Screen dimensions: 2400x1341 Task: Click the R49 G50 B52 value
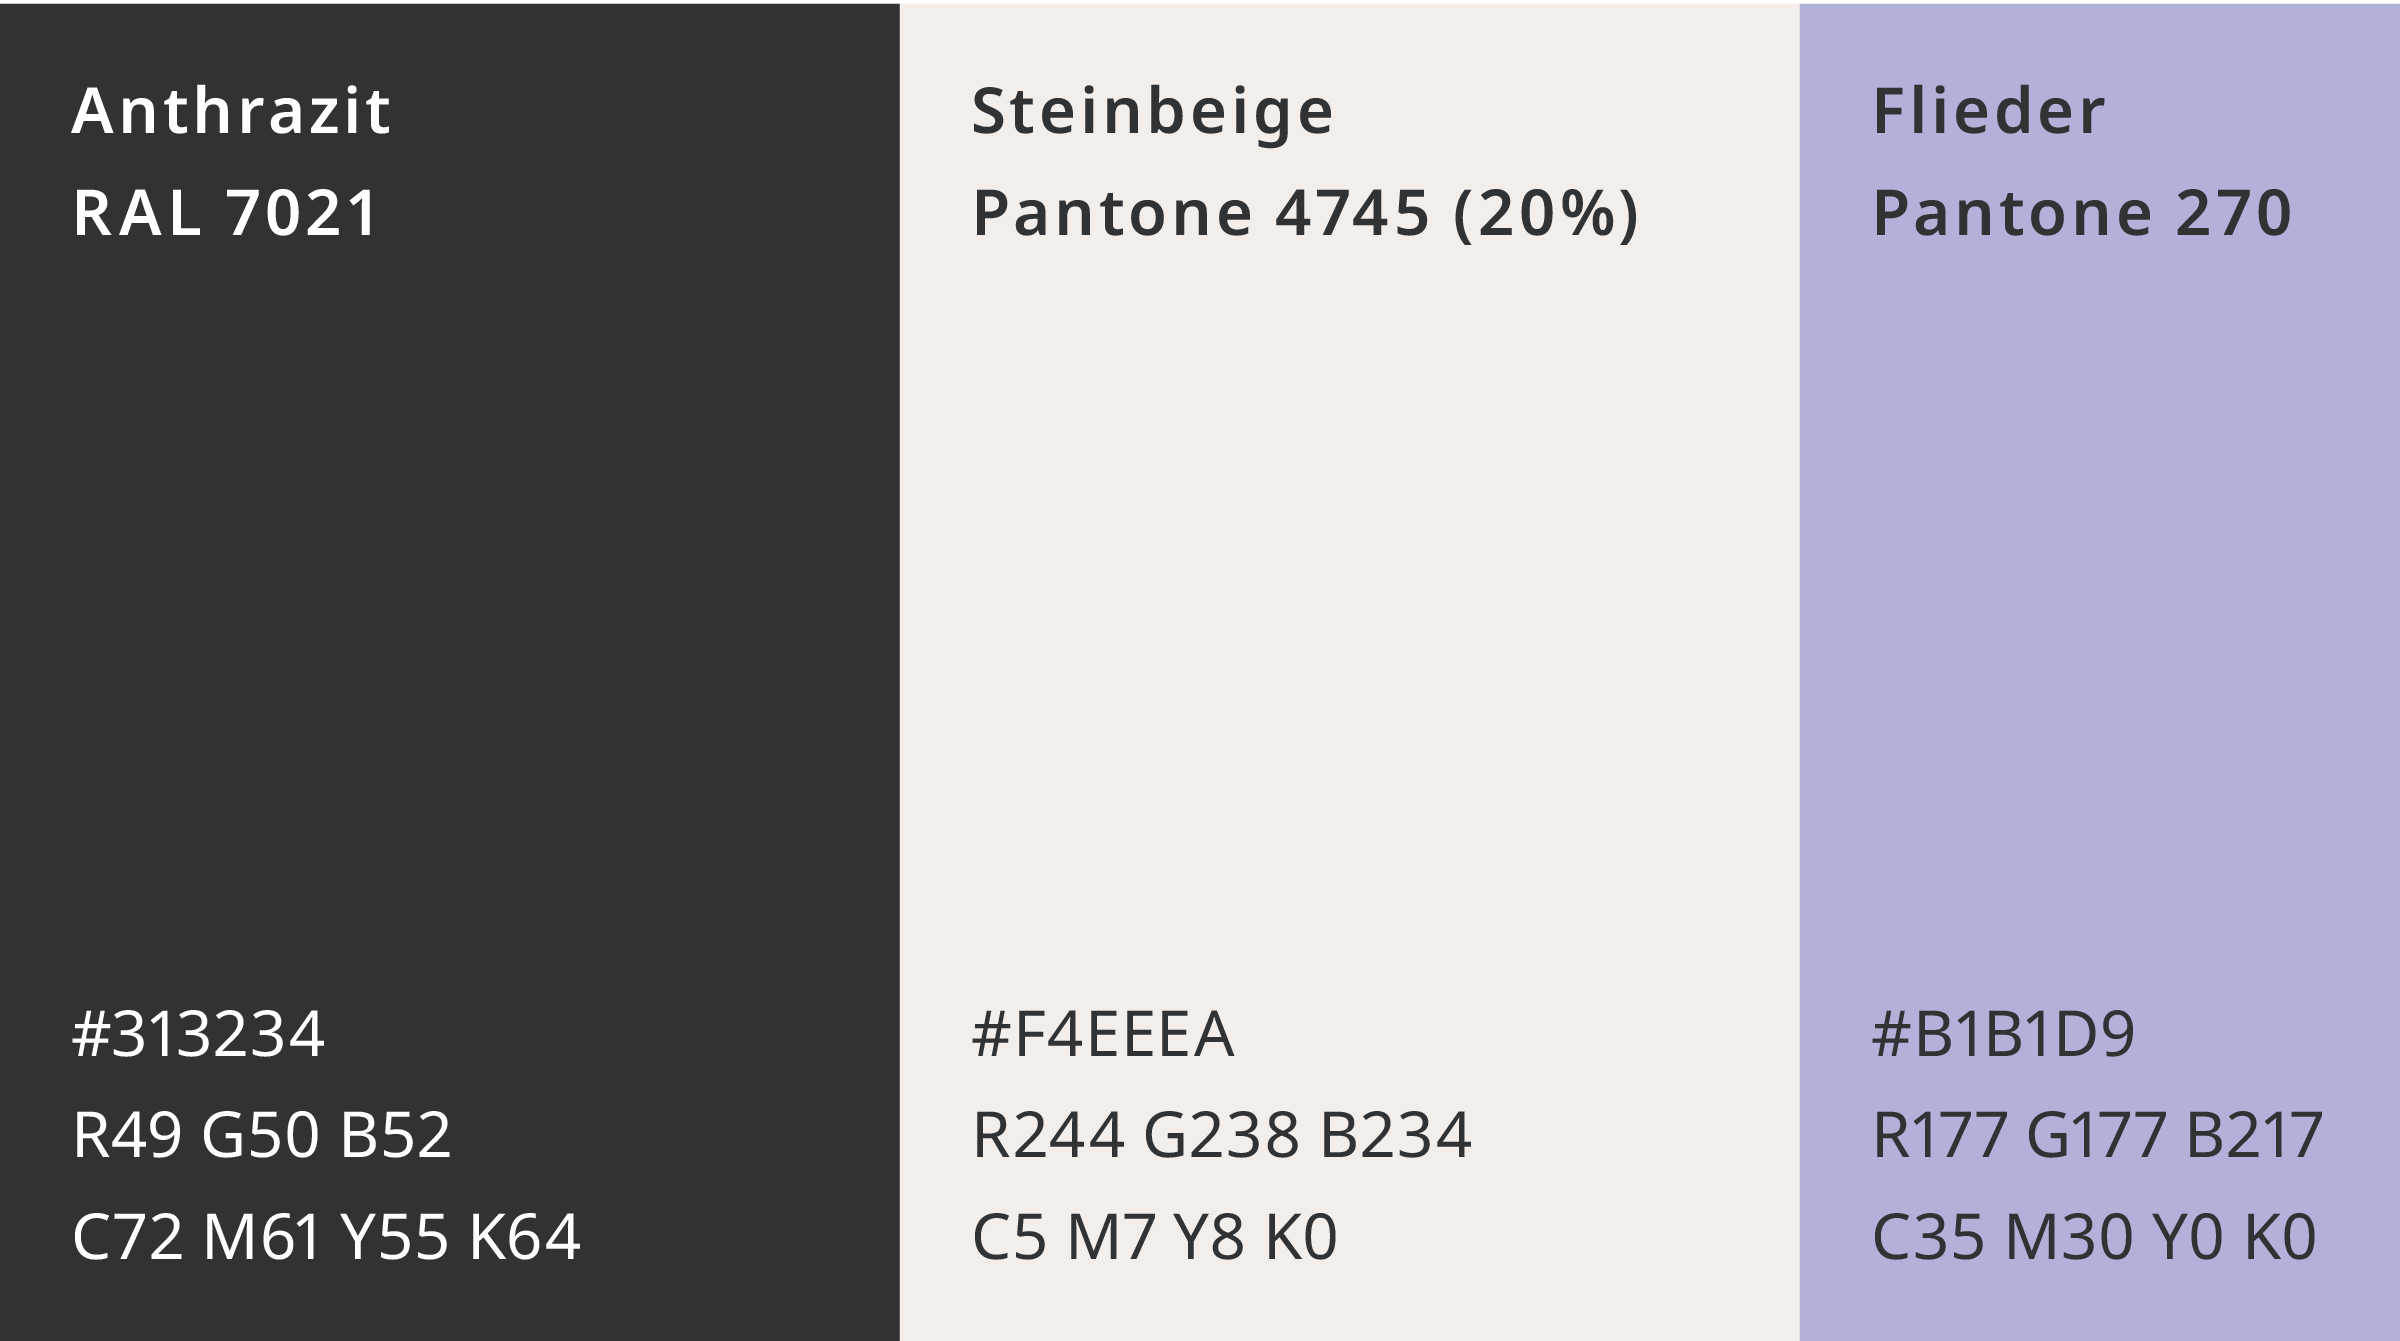tap(262, 1135)
